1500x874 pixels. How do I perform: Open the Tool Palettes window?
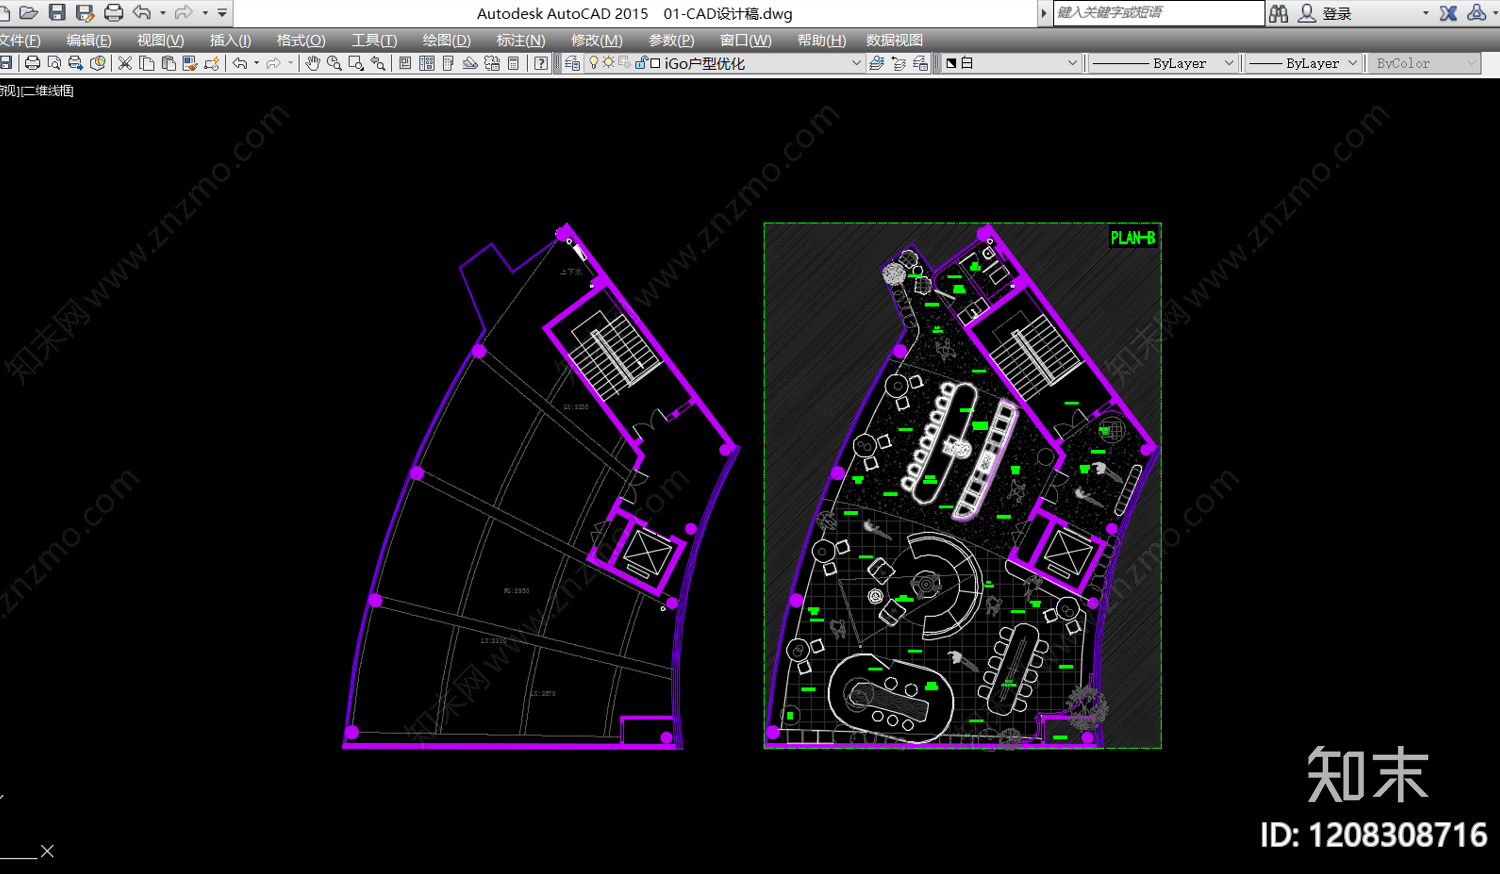point(448,63)
